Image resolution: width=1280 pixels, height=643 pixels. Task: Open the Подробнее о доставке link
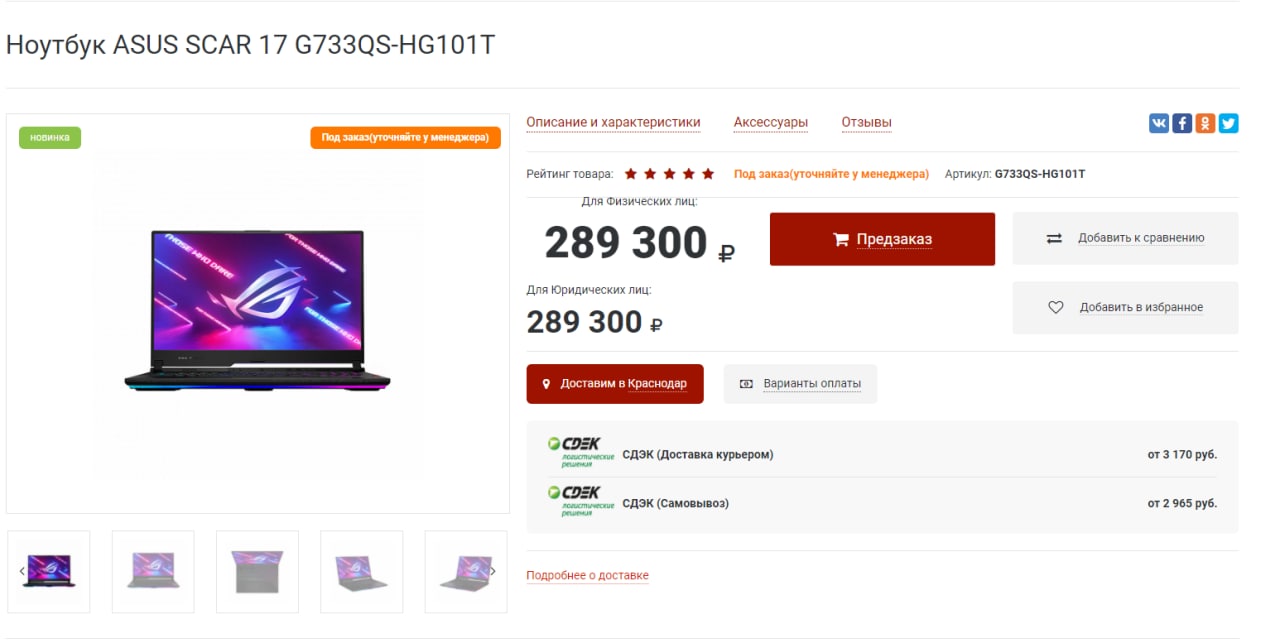[587, 576]
